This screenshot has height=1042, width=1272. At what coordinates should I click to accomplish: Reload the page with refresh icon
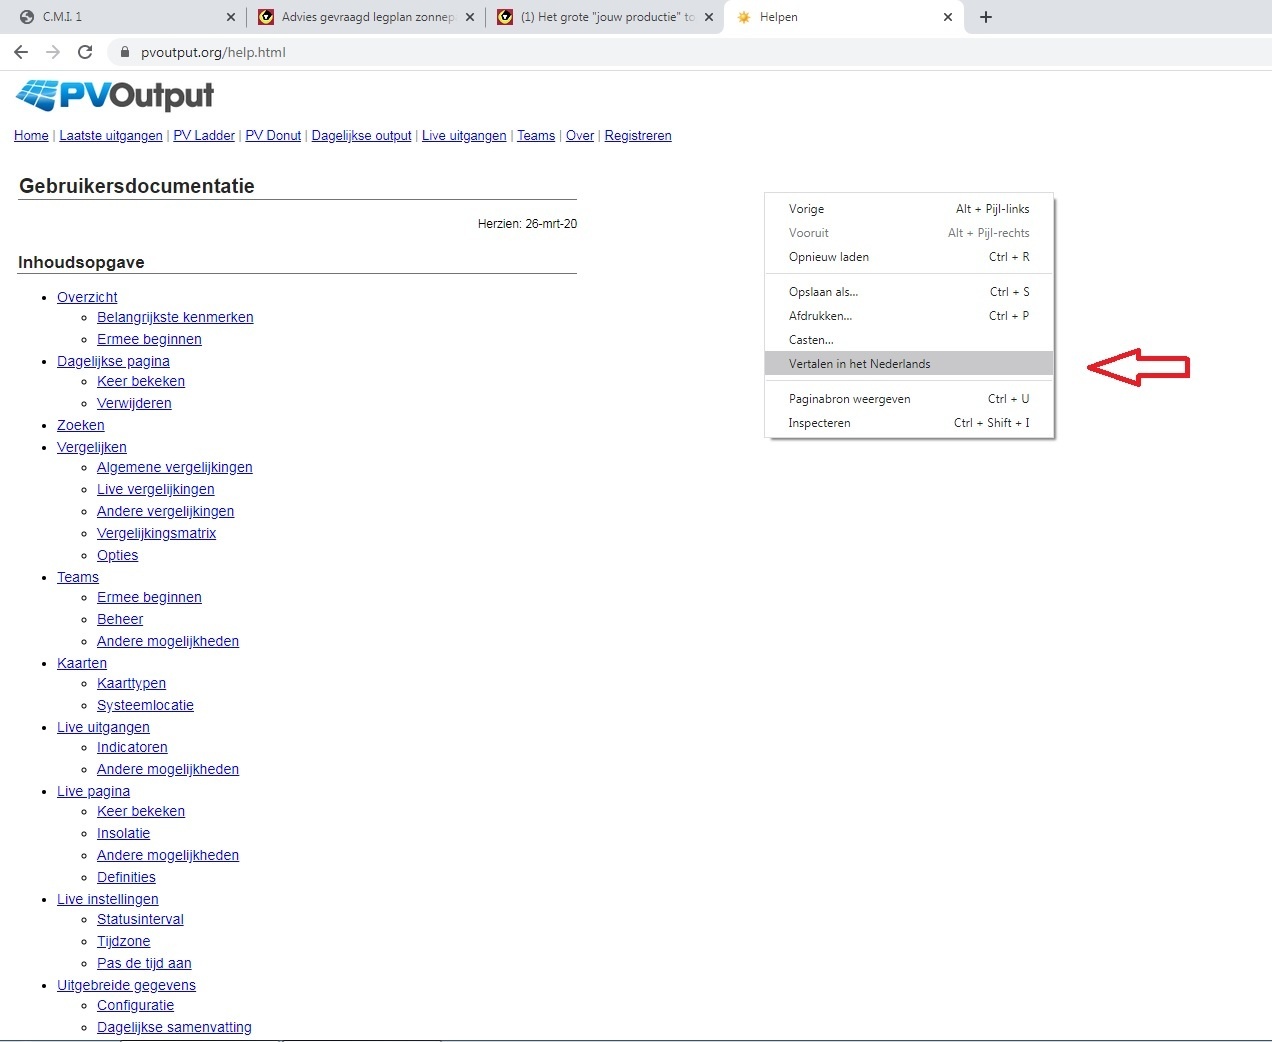click(85, 52)
